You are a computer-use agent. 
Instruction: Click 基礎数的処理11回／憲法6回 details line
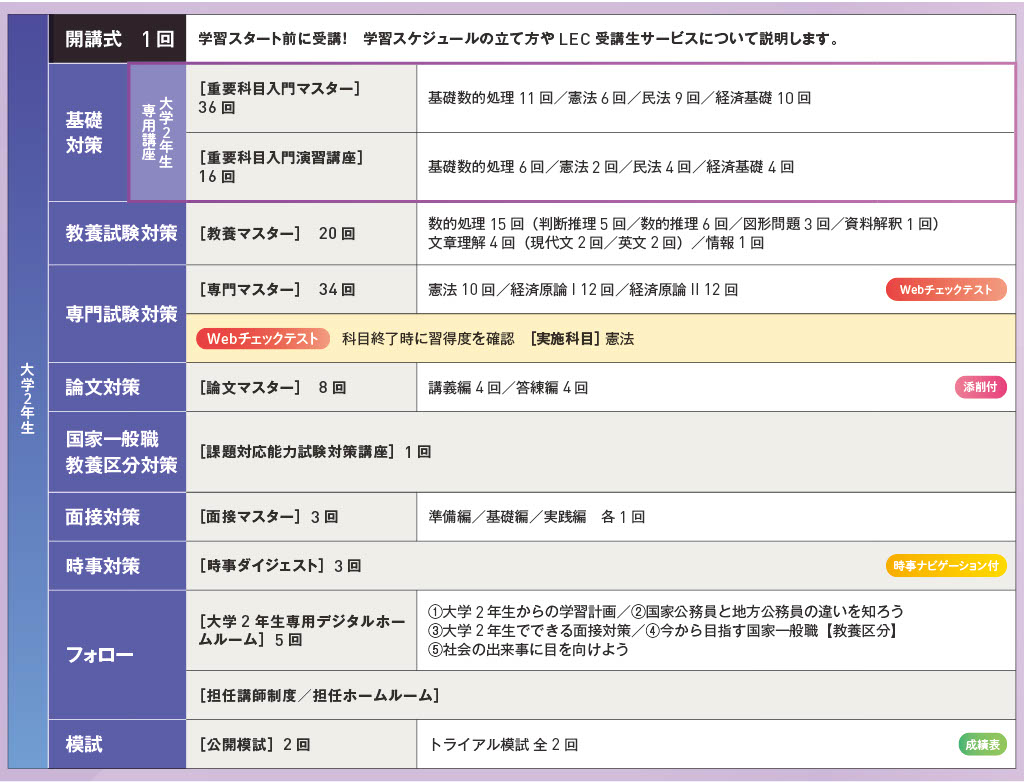[619, 98]
